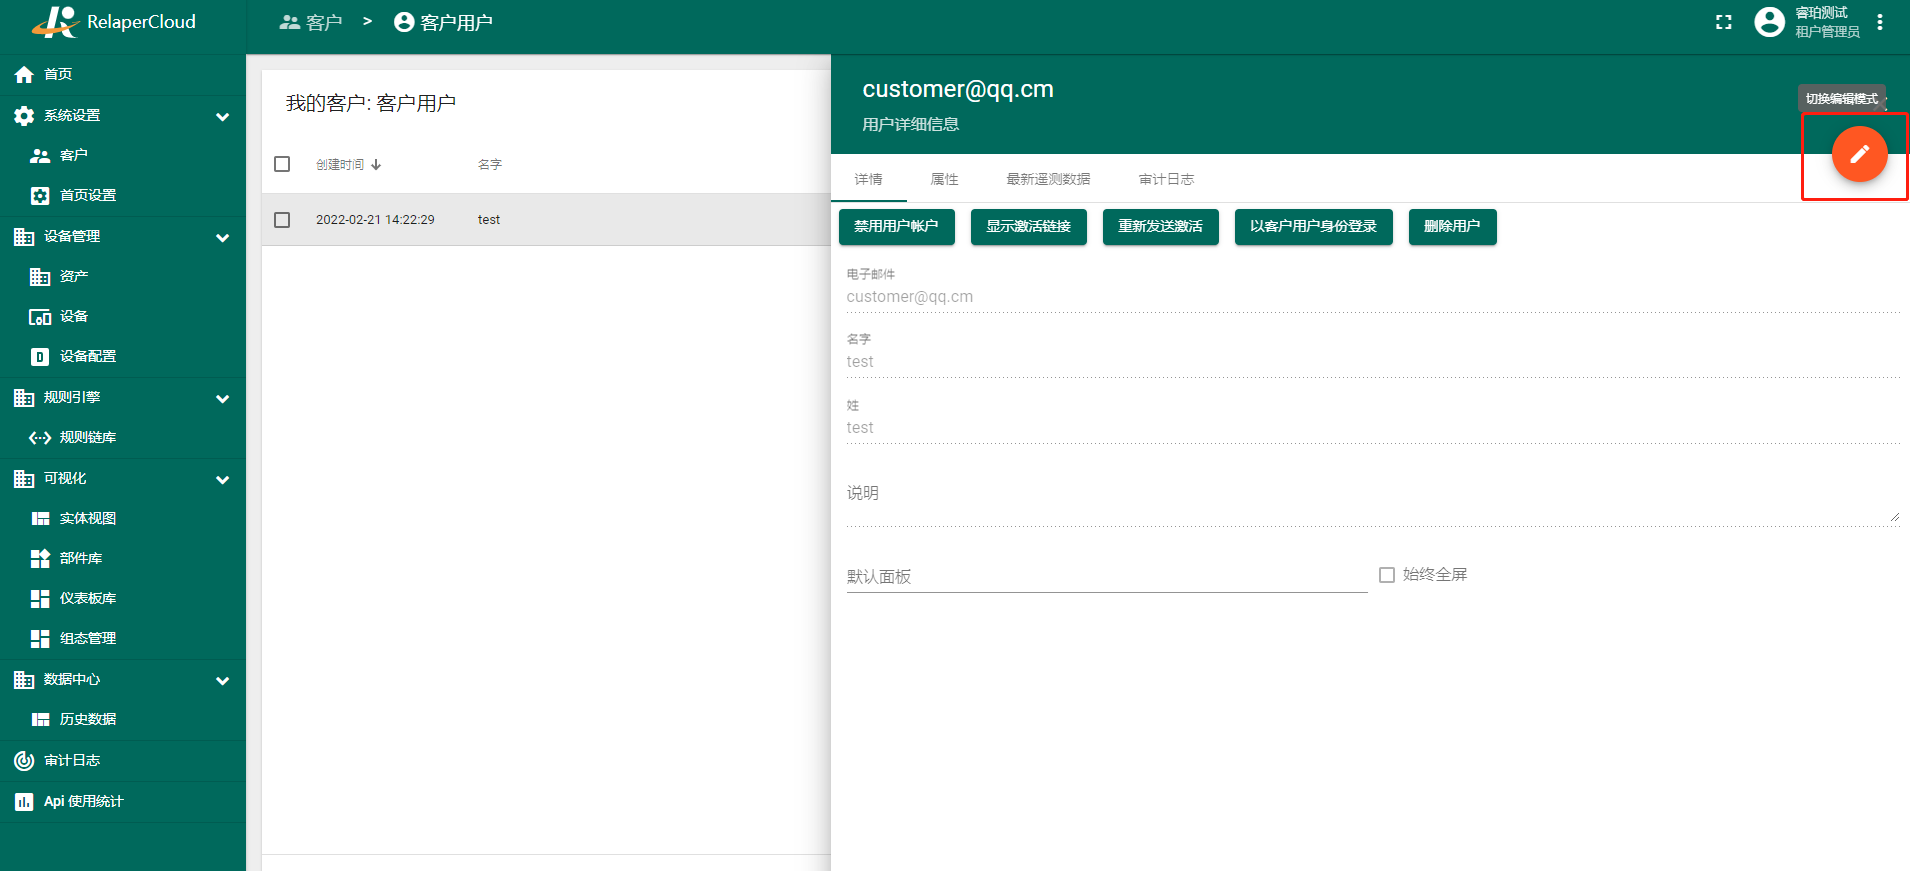Open the 组态管理 sidebar item
The image size is (1910, 871).
(123, 639)
